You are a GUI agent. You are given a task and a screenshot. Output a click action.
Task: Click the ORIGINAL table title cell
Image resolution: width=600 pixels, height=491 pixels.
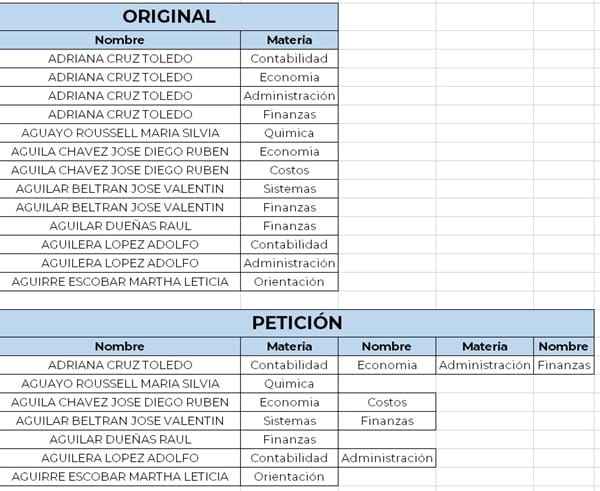point(169,16)
